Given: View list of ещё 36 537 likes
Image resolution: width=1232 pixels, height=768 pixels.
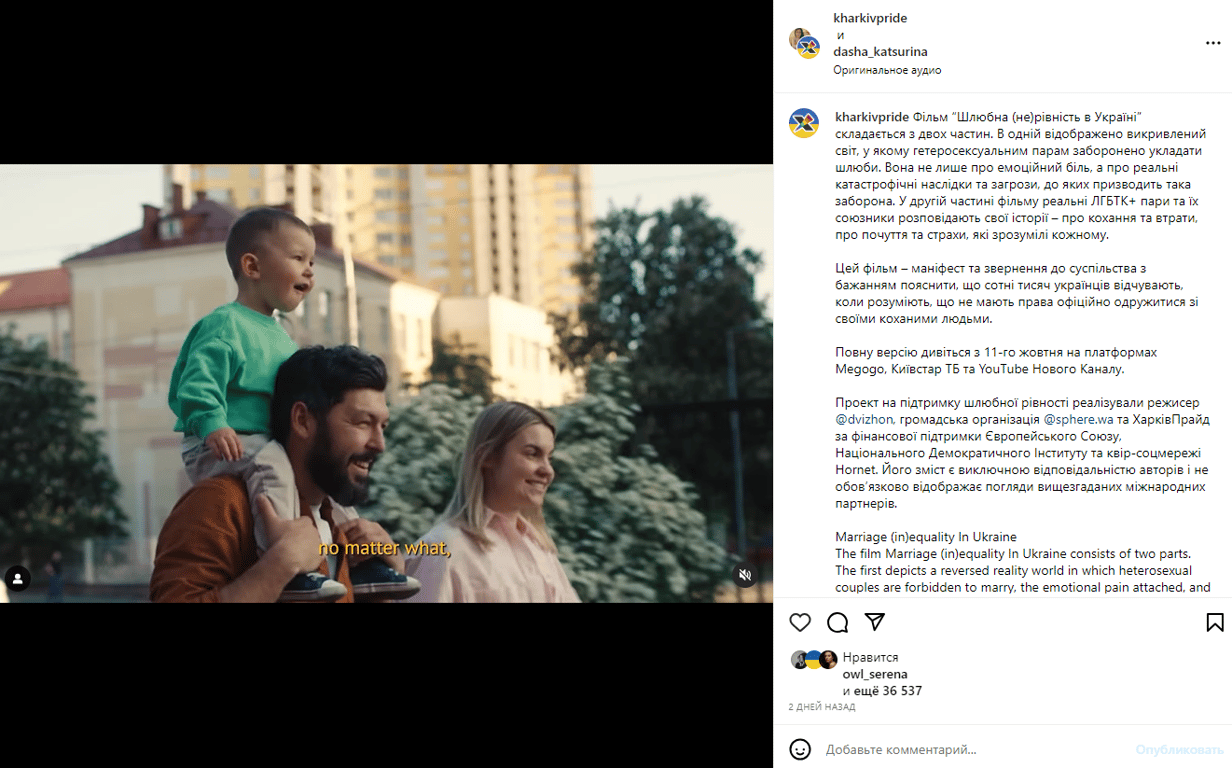Looking at the screenshot, I should pyautogui.click(x=882, y=691).
